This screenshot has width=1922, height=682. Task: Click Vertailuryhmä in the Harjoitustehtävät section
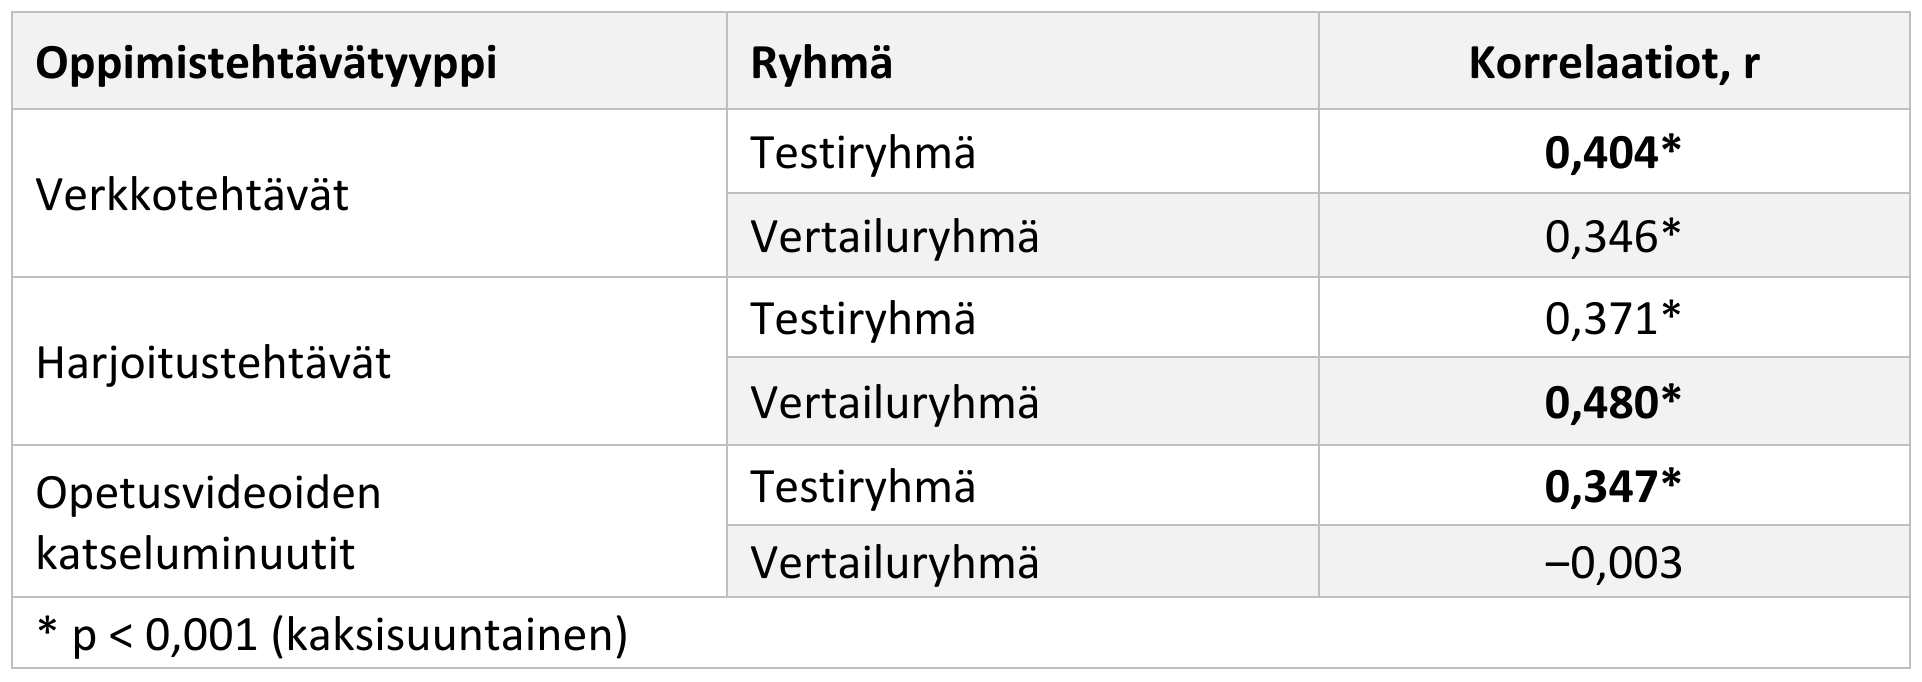pos(894,403)
